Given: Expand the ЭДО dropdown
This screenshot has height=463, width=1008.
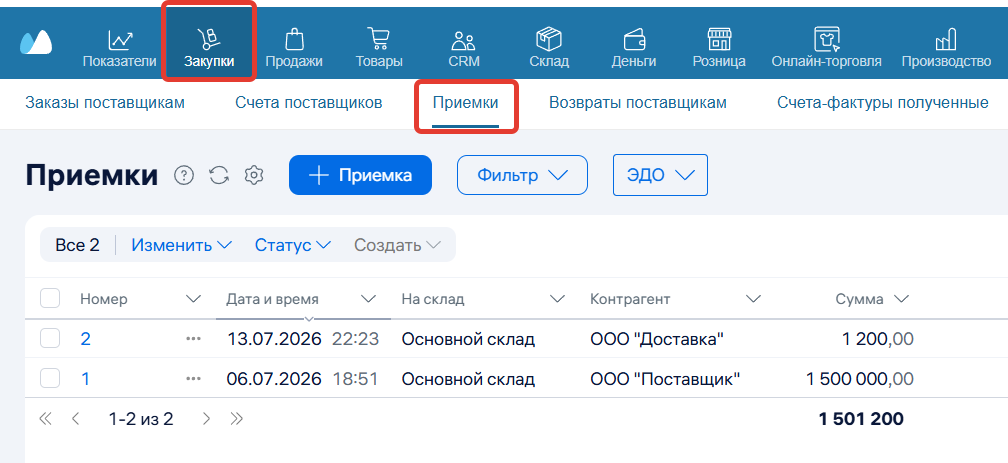Looking at the screenshot, I should coord(660,175).
